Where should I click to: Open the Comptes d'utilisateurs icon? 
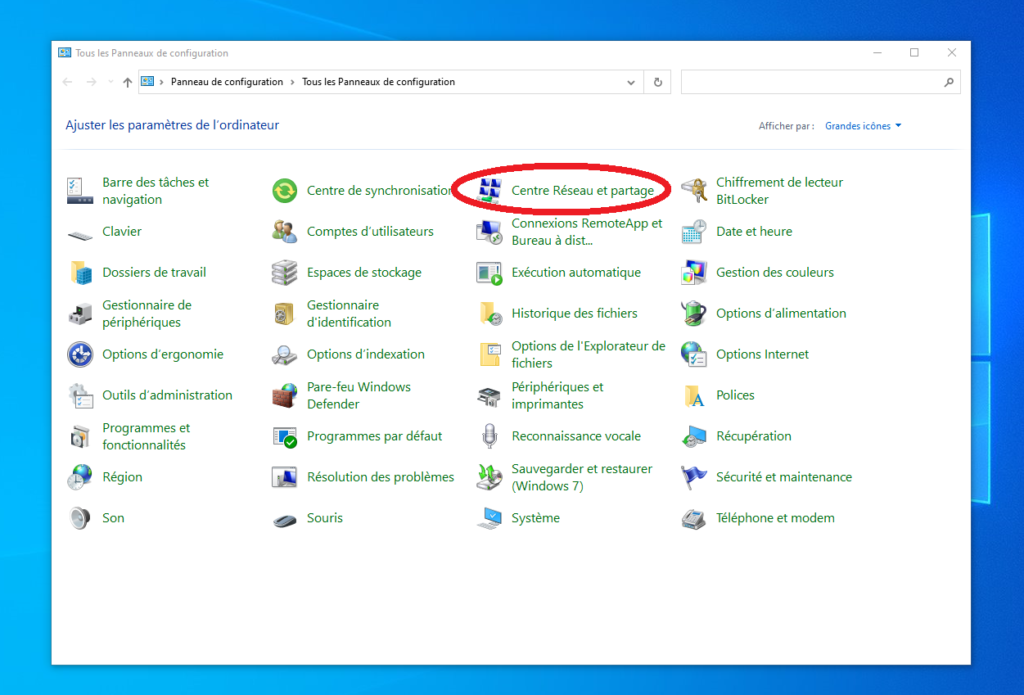(285, 232)
